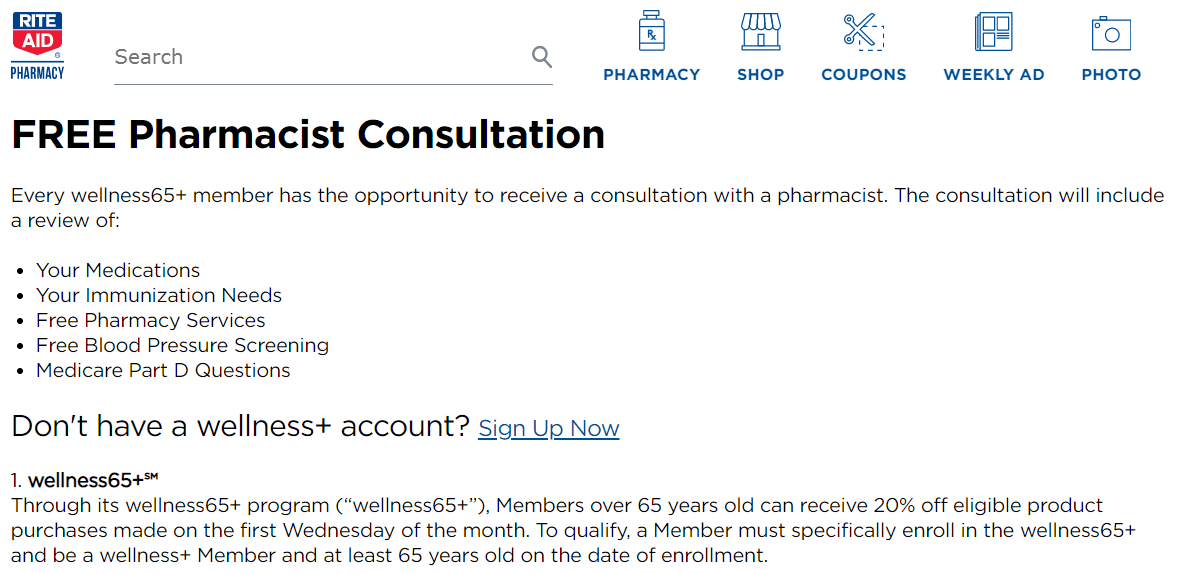1179x574 pixels.
Task: Select the COUPONS menu label
Action: point(863,74)
